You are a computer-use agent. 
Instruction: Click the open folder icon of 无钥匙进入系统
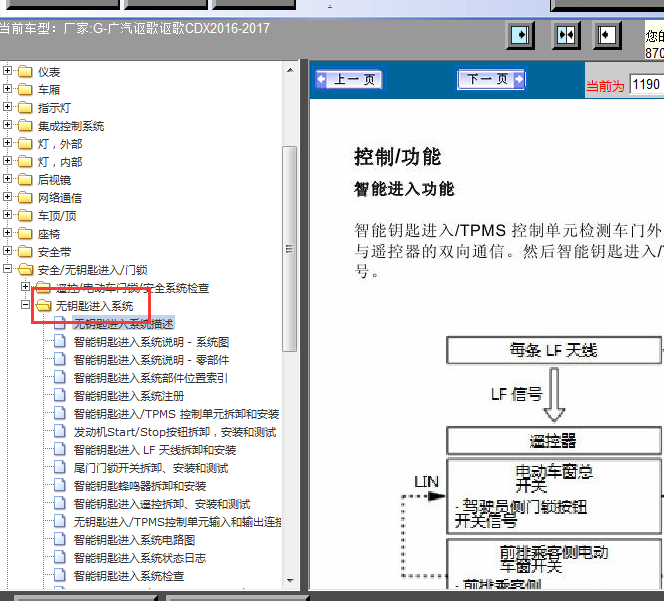(43, 305)
